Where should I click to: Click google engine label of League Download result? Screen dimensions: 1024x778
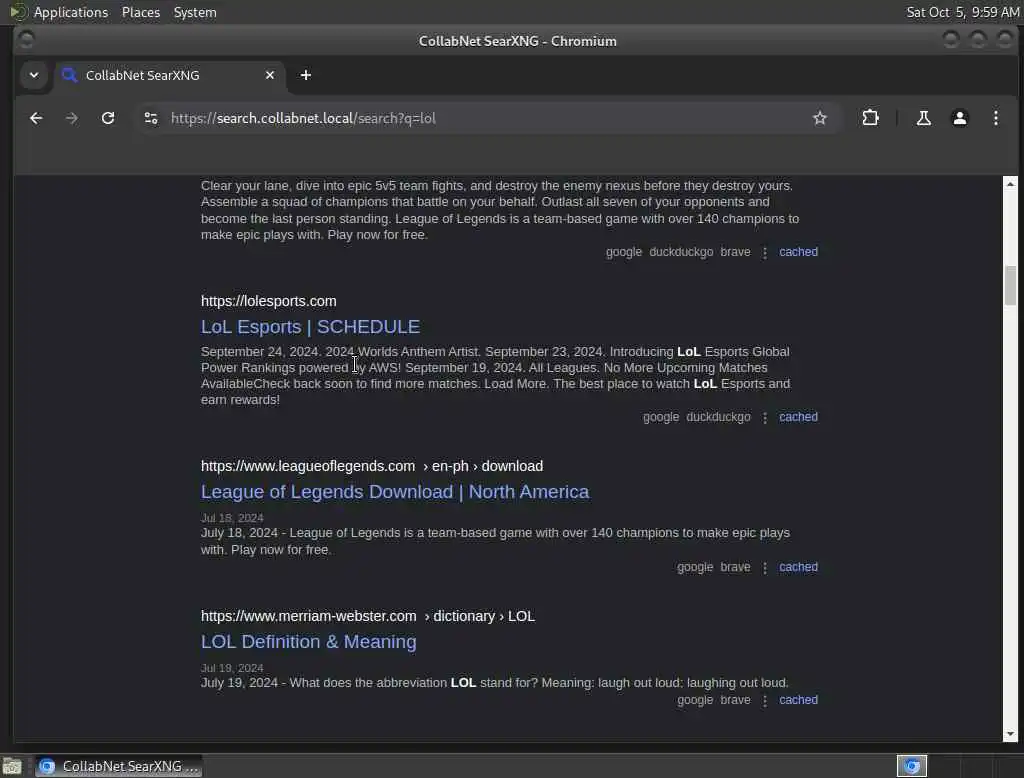click(x=695, y=567)
